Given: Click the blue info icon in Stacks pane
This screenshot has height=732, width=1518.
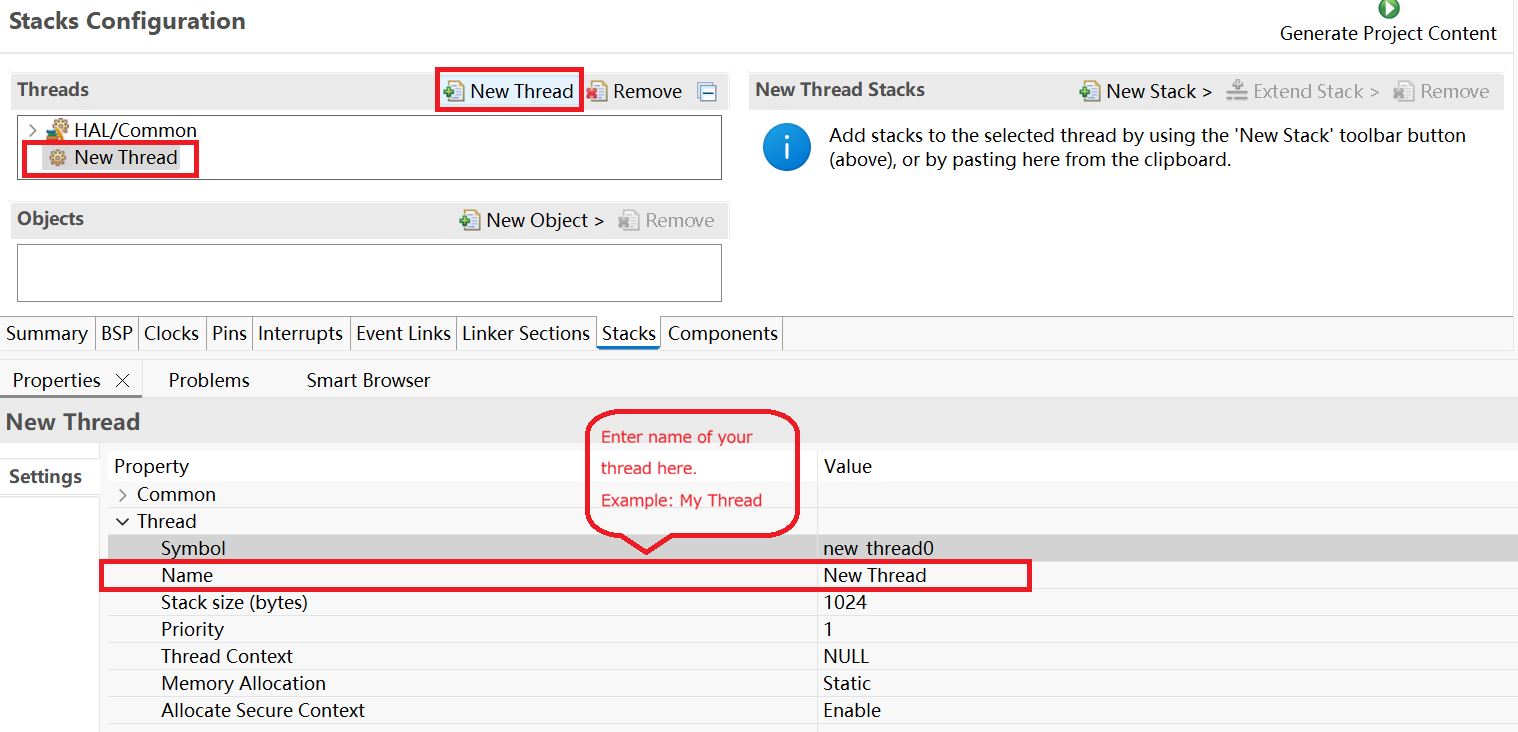Looking at the screenshot, I should (x=787, y=148).
